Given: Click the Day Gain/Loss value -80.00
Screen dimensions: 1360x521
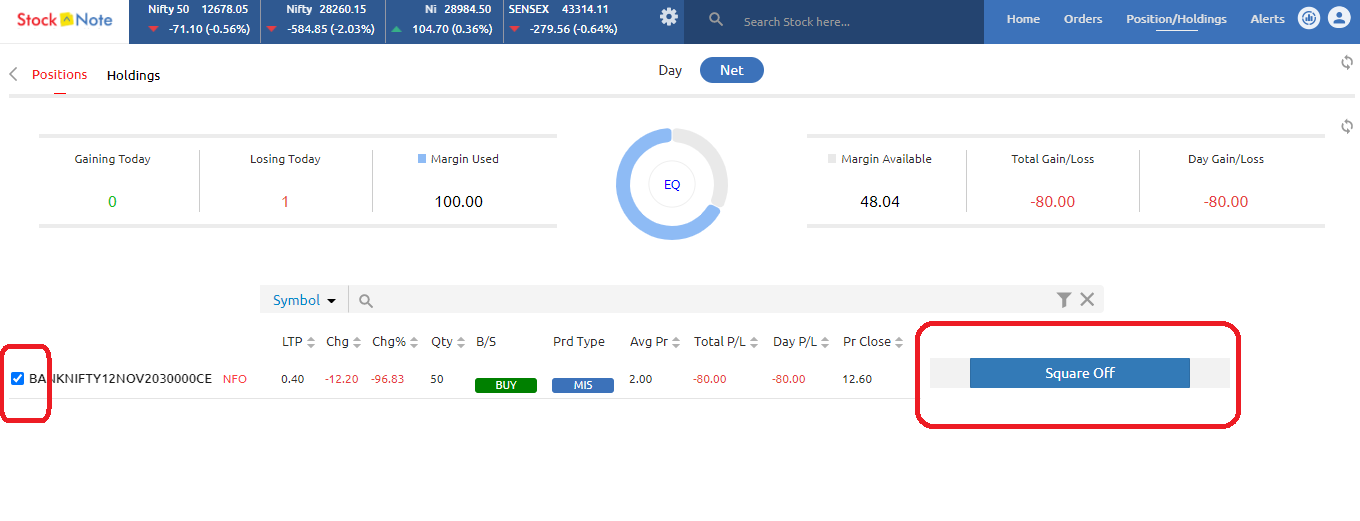Looking at the screenshot, I should tap(1225, 202).
